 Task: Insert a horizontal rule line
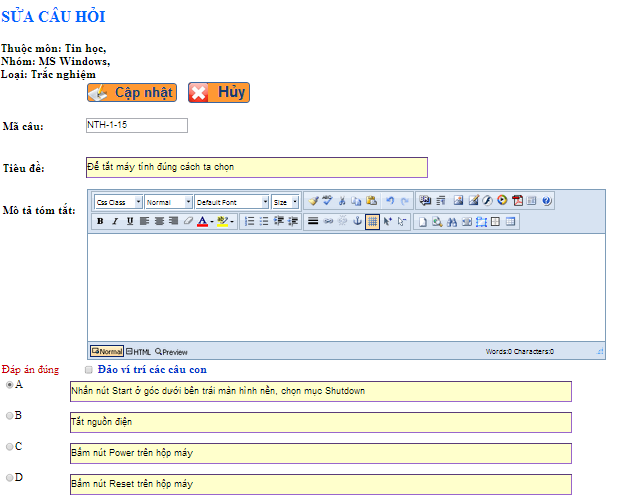[x=313, y=221]
